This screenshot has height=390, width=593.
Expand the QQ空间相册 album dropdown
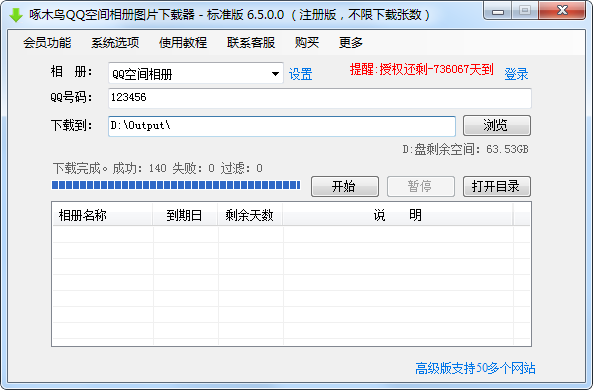(196, 73)
